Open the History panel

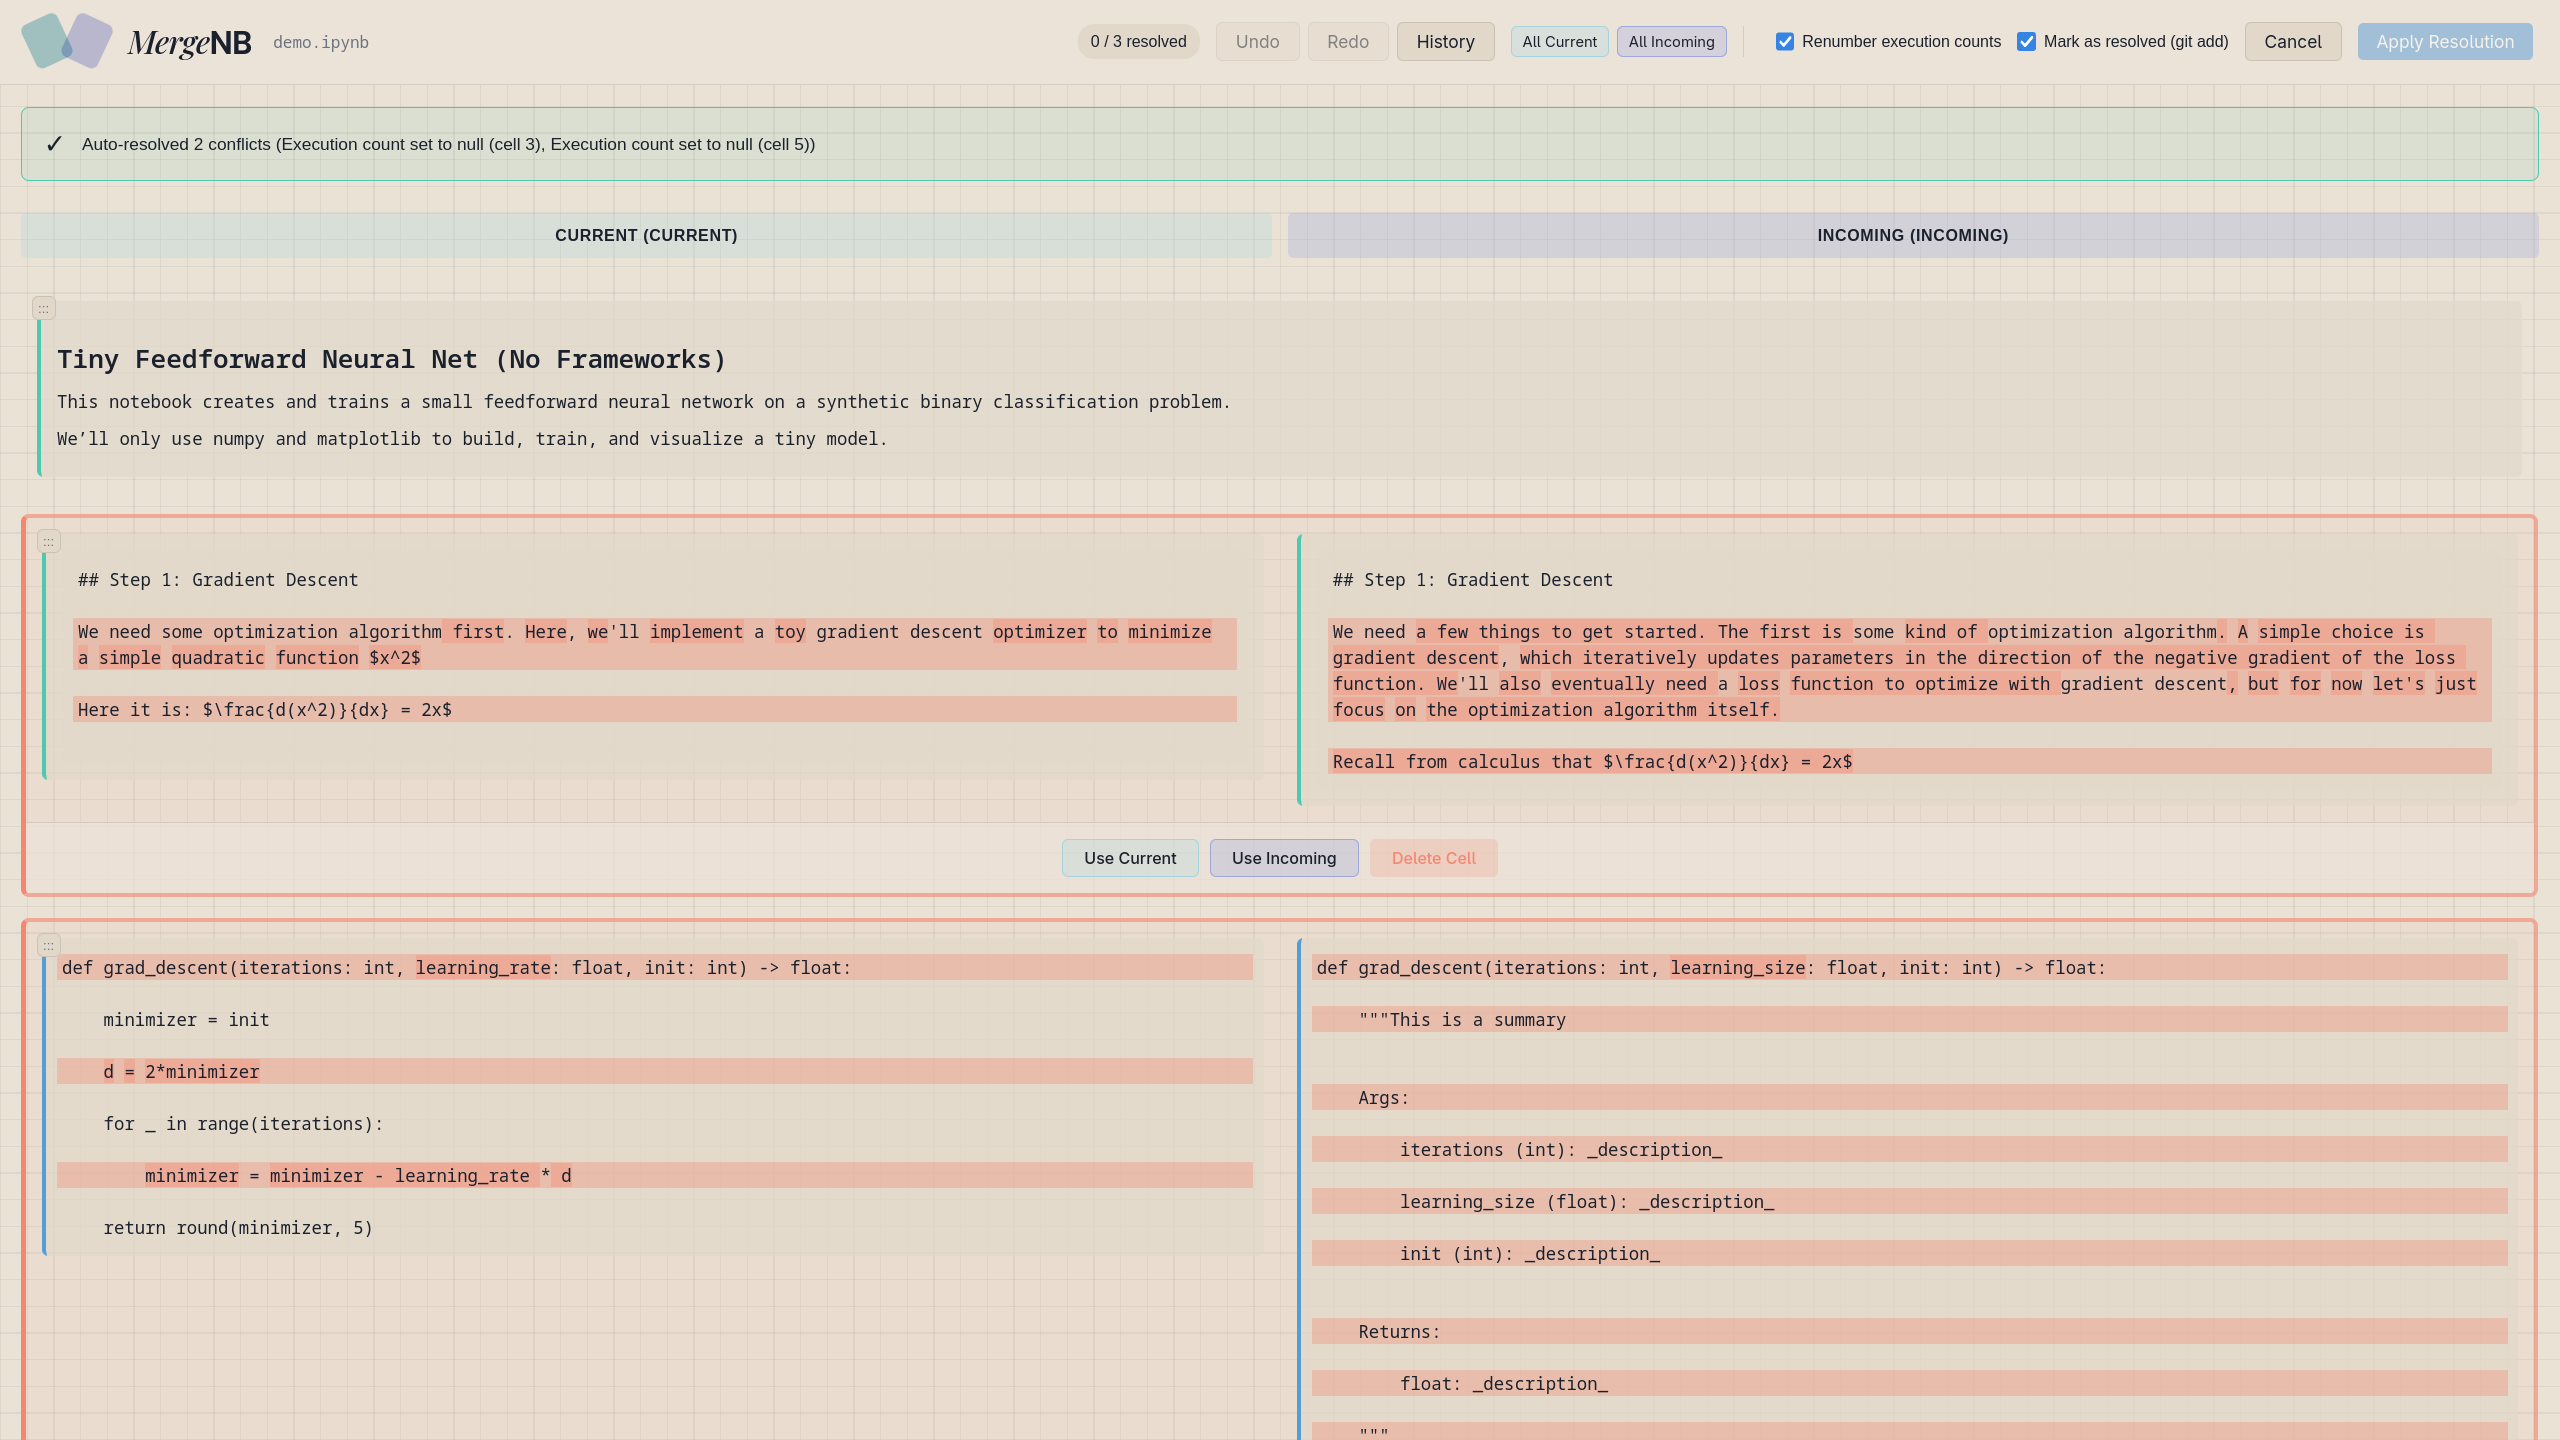[1445, 42]
